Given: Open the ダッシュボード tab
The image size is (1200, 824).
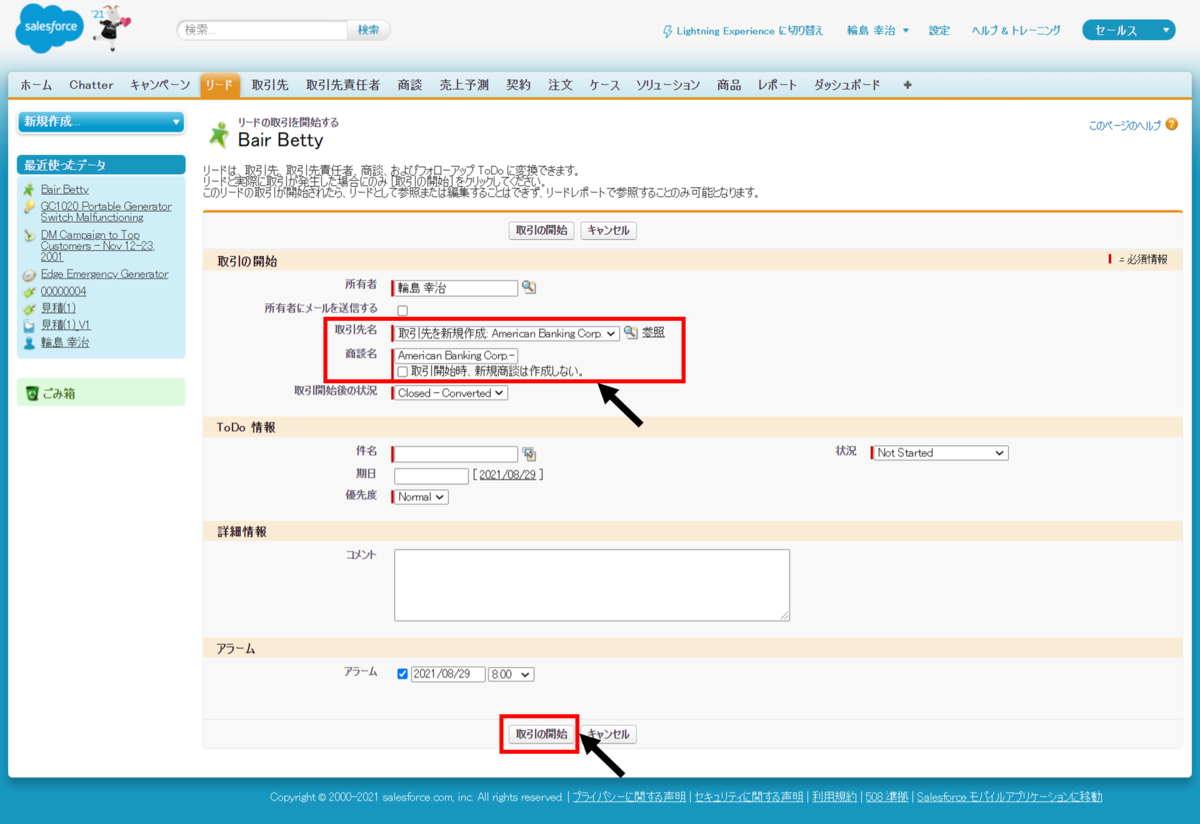Looking at the screenshot, I should (x=847, y=85).
